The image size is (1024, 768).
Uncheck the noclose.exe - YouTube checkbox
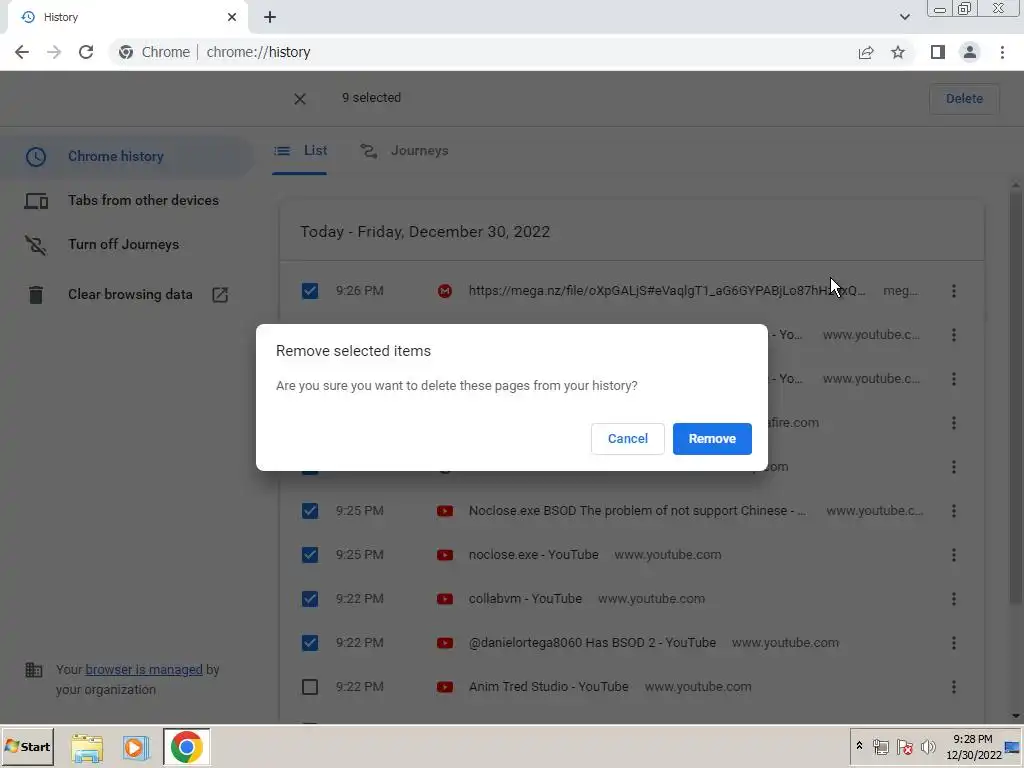(x=310, y=555)
